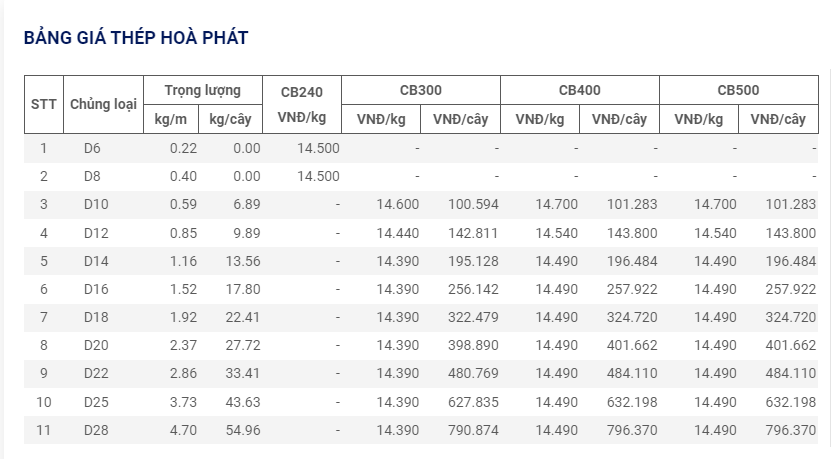Image resolution: width=831 pixels, height=459 pixels.
Task: Click the kg/m sub-header
Action: pyautogui.click(x=171, y=119)
